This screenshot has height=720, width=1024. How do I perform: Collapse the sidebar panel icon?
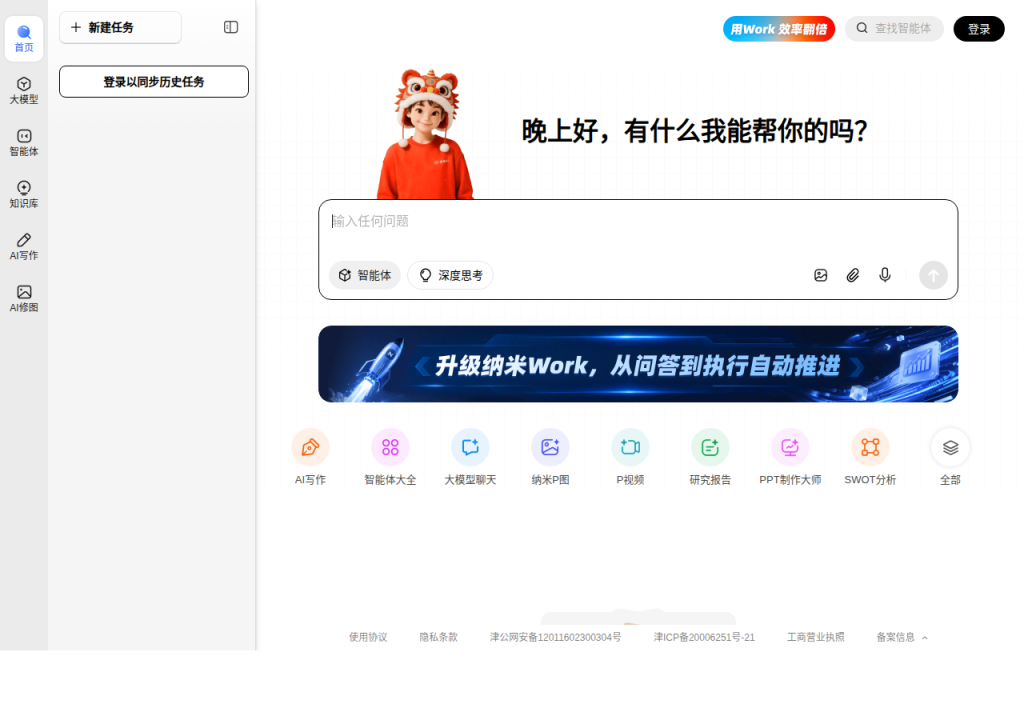[x=231, y=27]
